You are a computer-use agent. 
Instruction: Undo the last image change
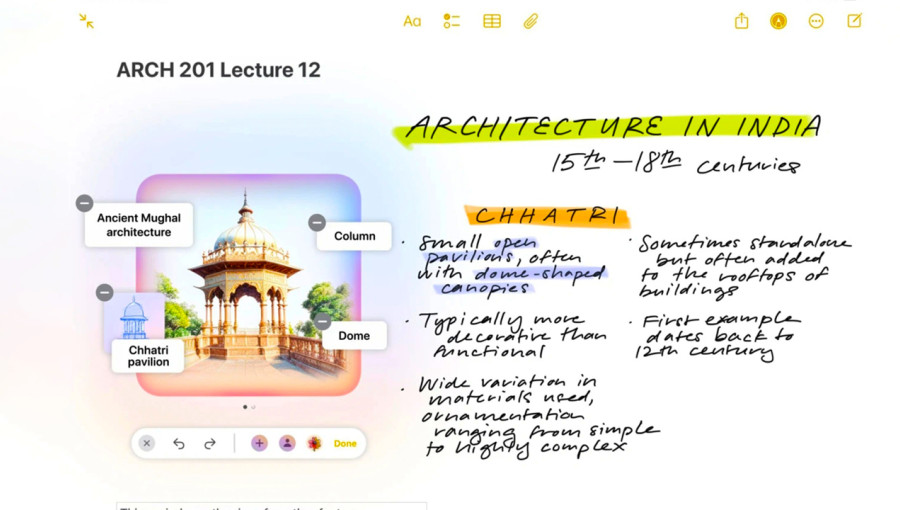179,443
